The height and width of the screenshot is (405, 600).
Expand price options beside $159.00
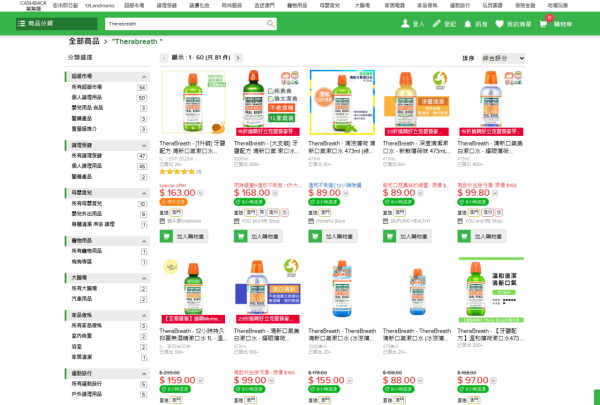(200, 381)
